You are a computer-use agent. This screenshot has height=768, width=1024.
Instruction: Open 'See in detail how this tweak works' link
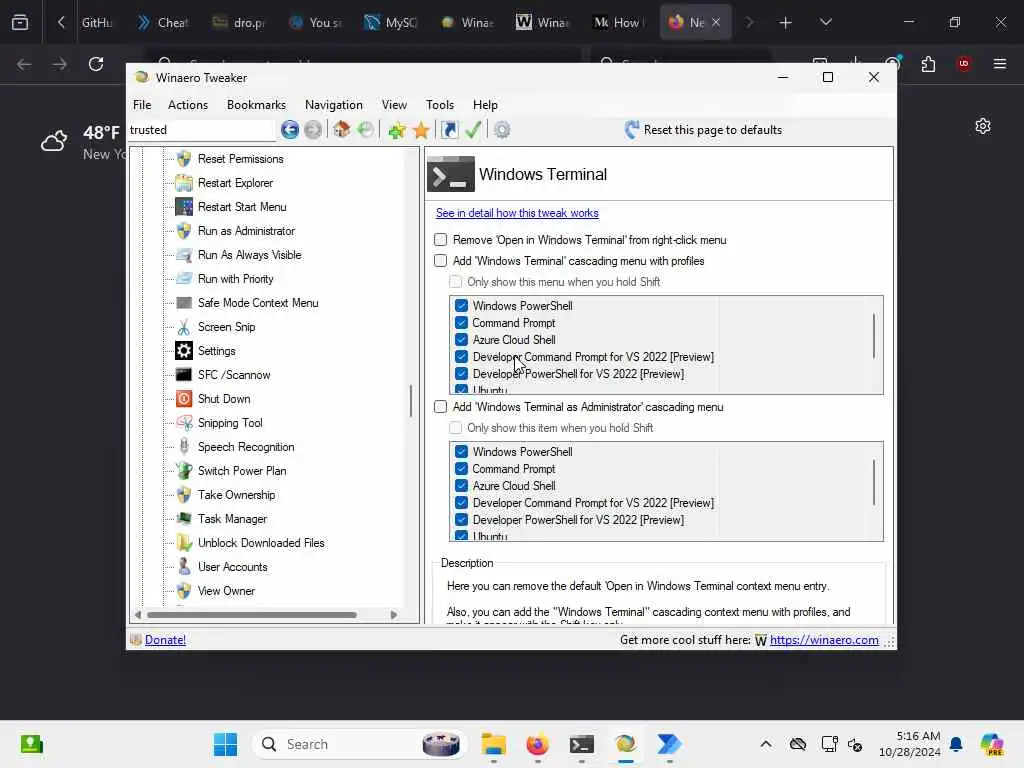[517, 213]
